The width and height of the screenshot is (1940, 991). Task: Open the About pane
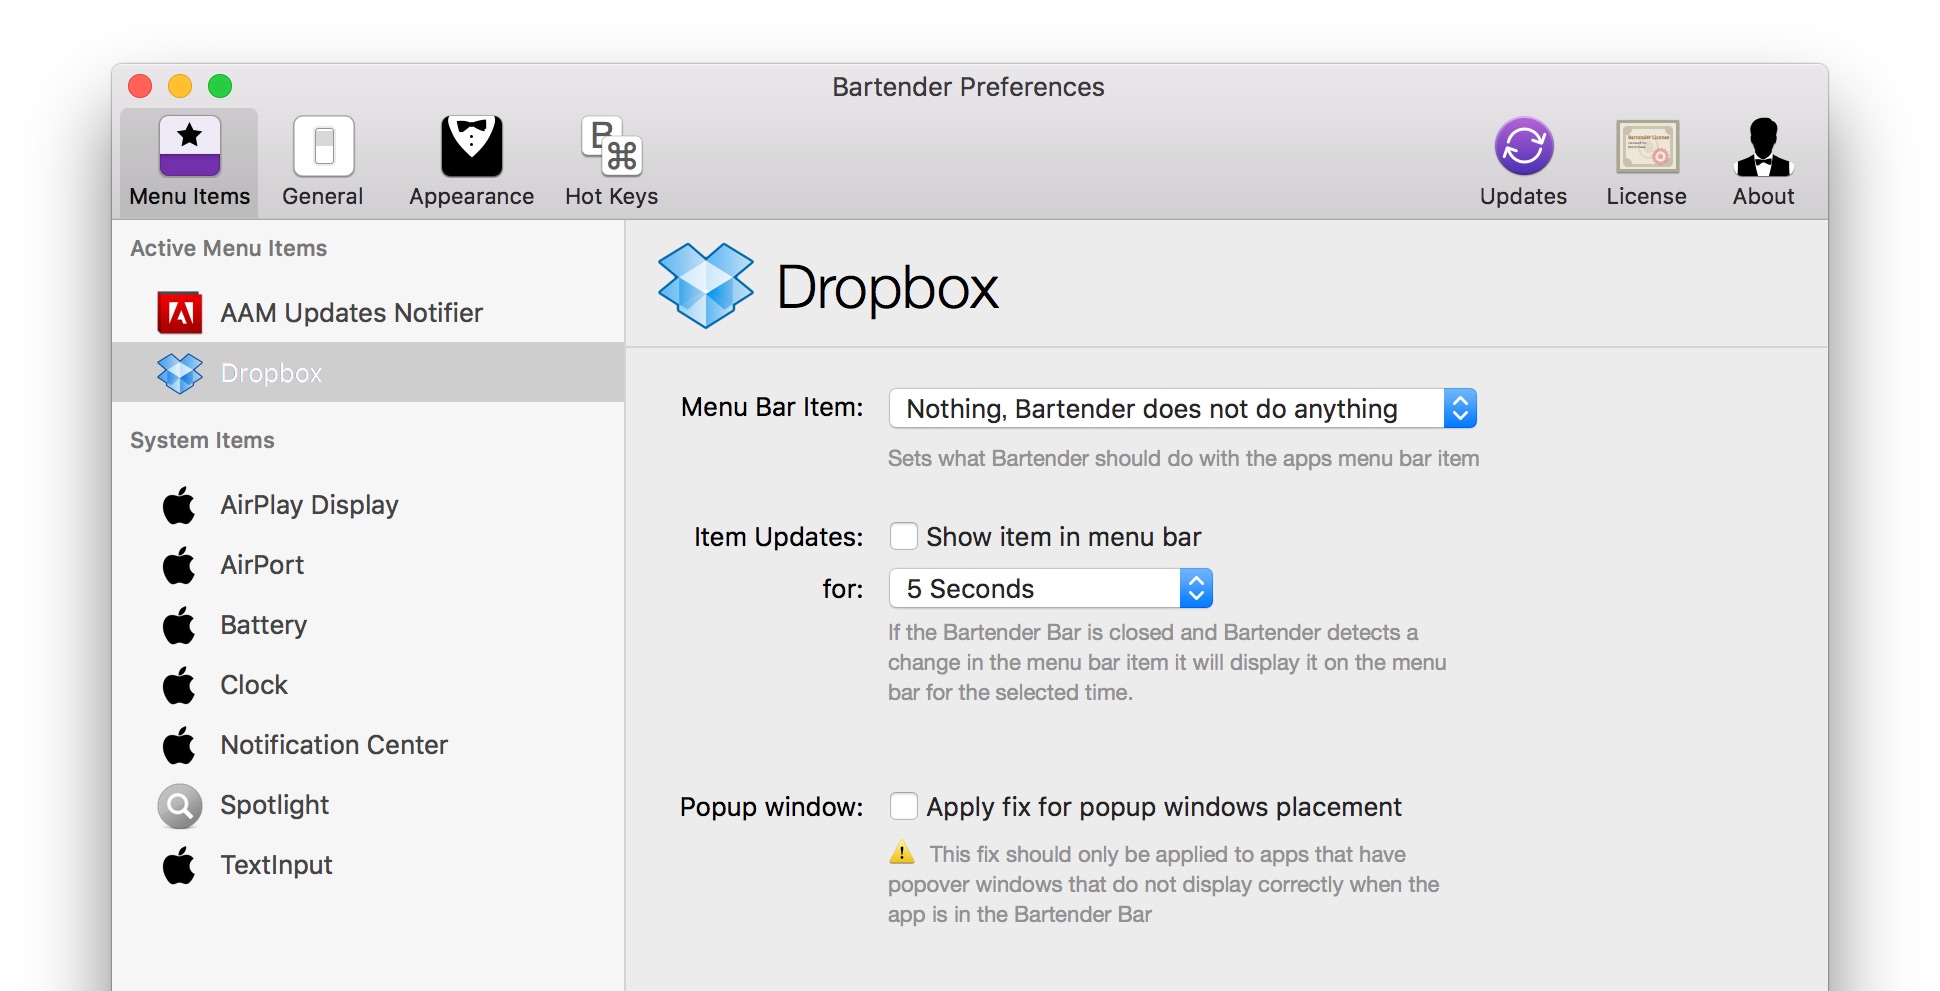coord(1763,162)
